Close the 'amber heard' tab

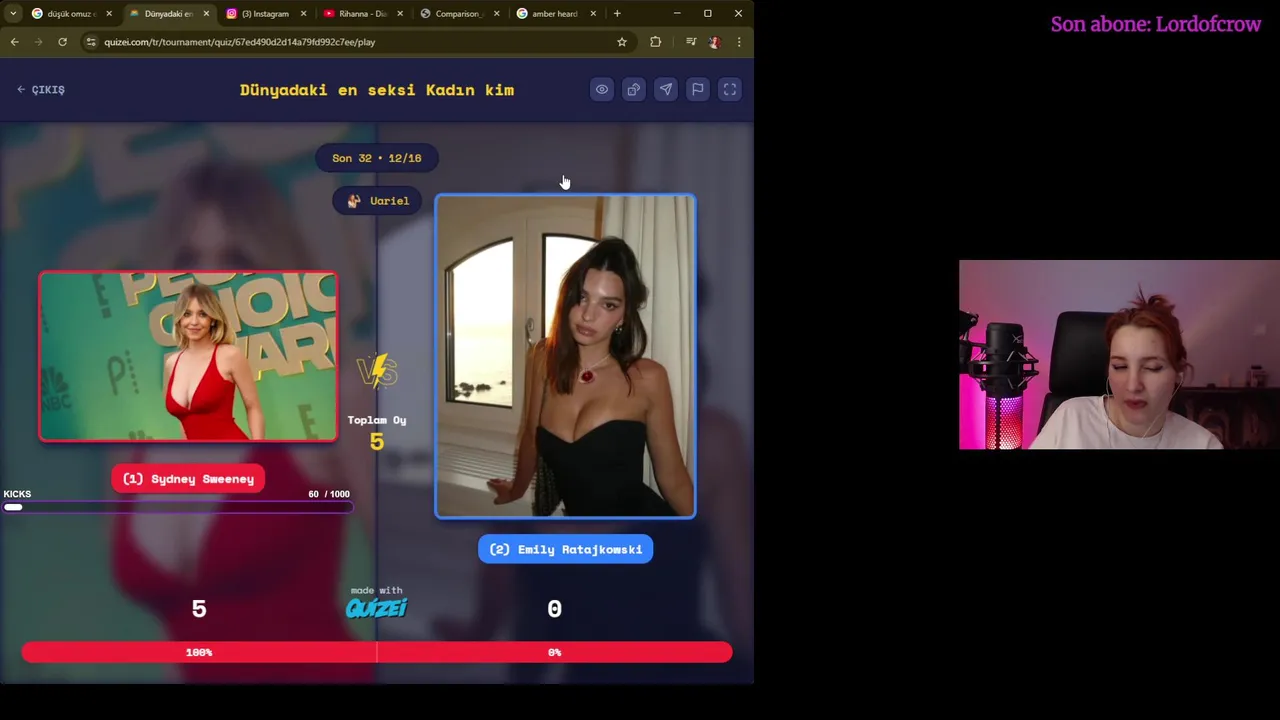click(x=593, y=14)
